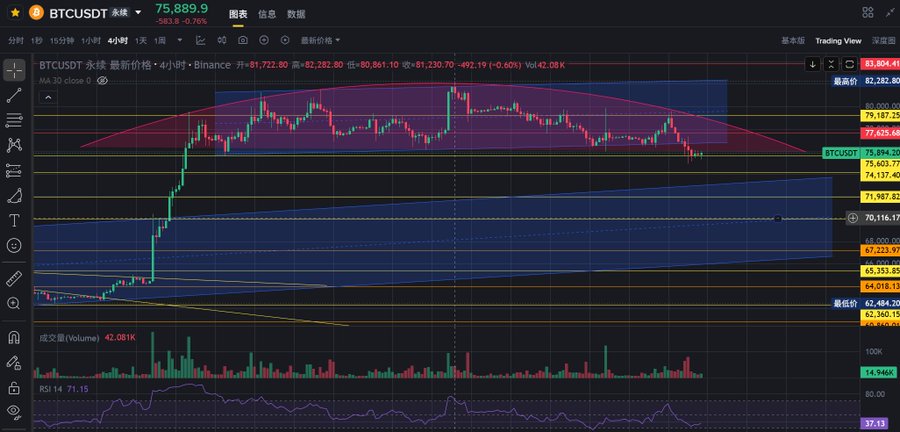
Task: Expand more time intervals dropdown arrow
Action: pyautogui.click(x=180, y=40)
